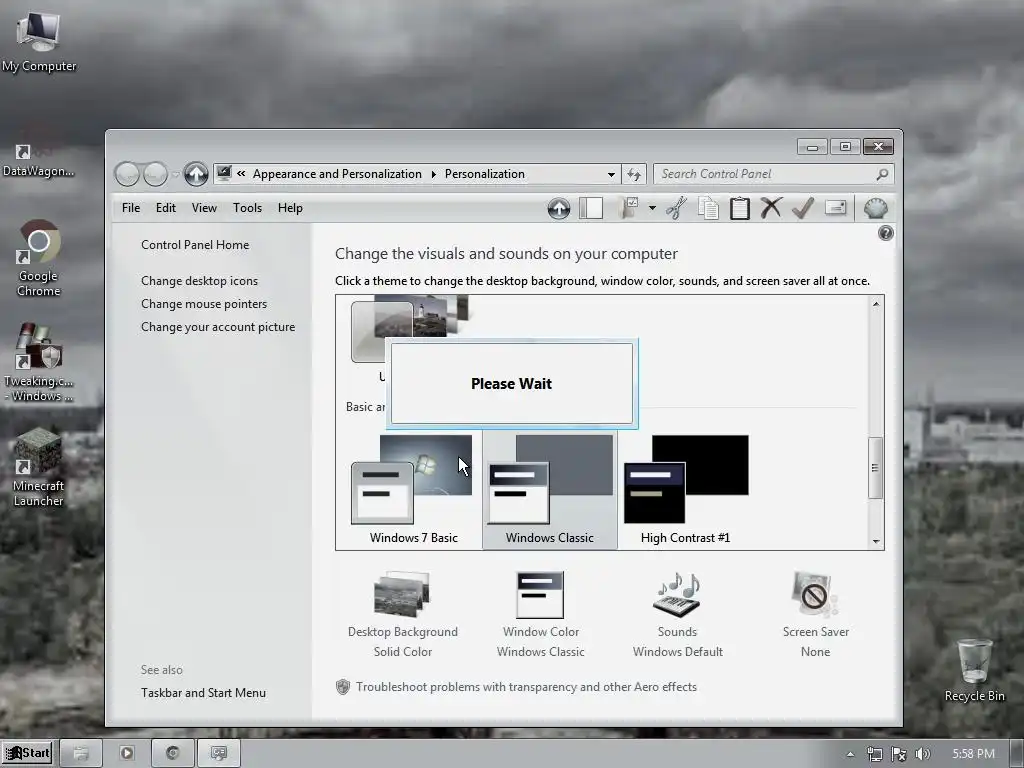
Task: Expand the address bar history dropdown
Action: point(611,174)
